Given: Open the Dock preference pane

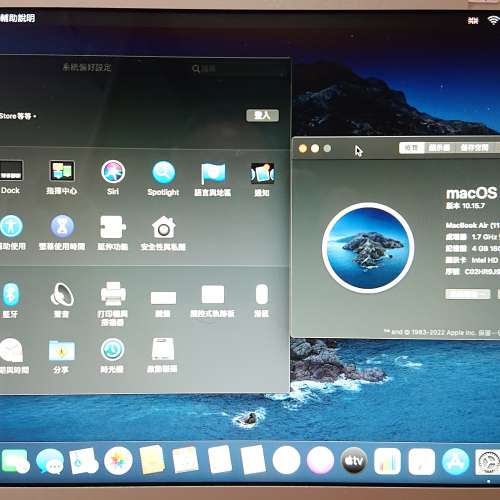Looking at the screenshot, I should coord(11,177).
